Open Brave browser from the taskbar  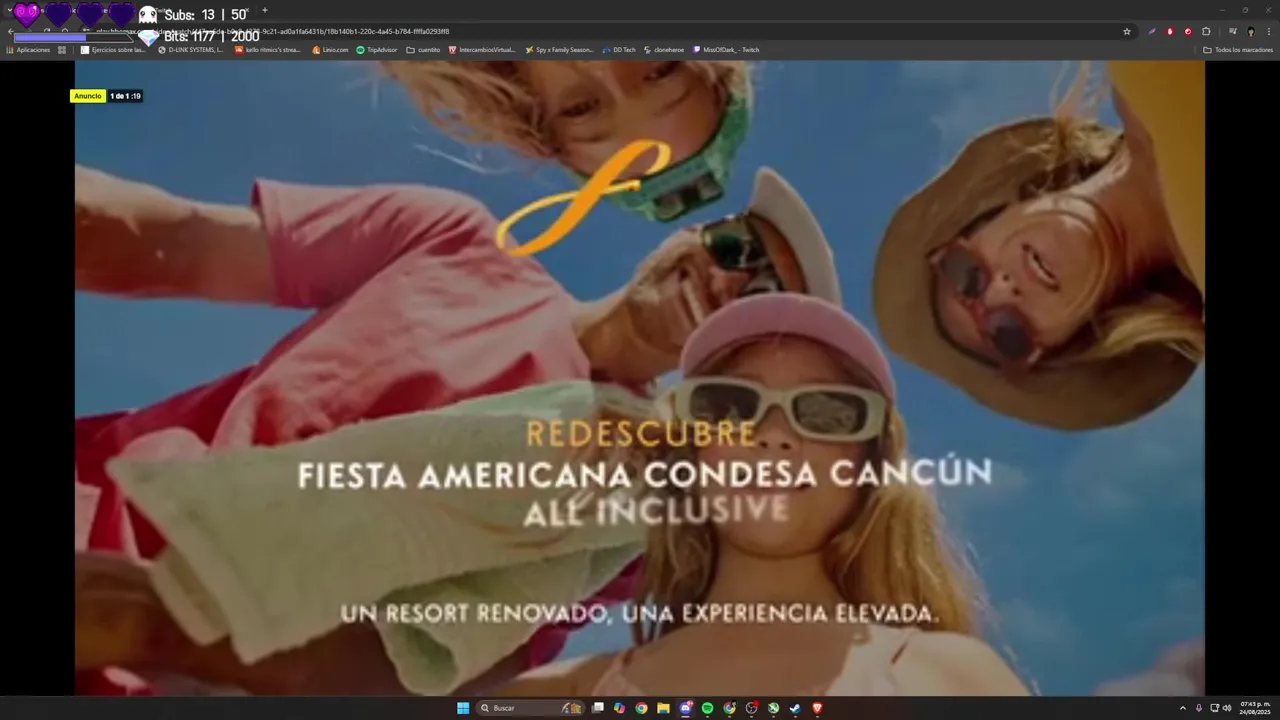coord(817,708)
